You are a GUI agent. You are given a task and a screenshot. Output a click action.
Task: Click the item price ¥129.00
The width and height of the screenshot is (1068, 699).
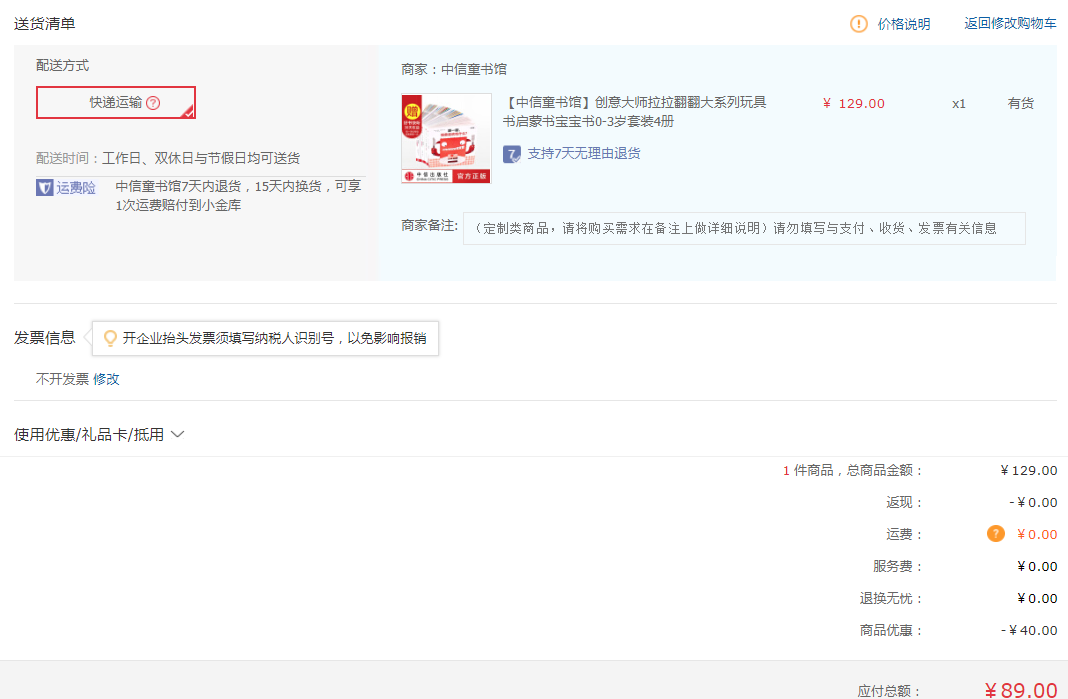[854, 104]
